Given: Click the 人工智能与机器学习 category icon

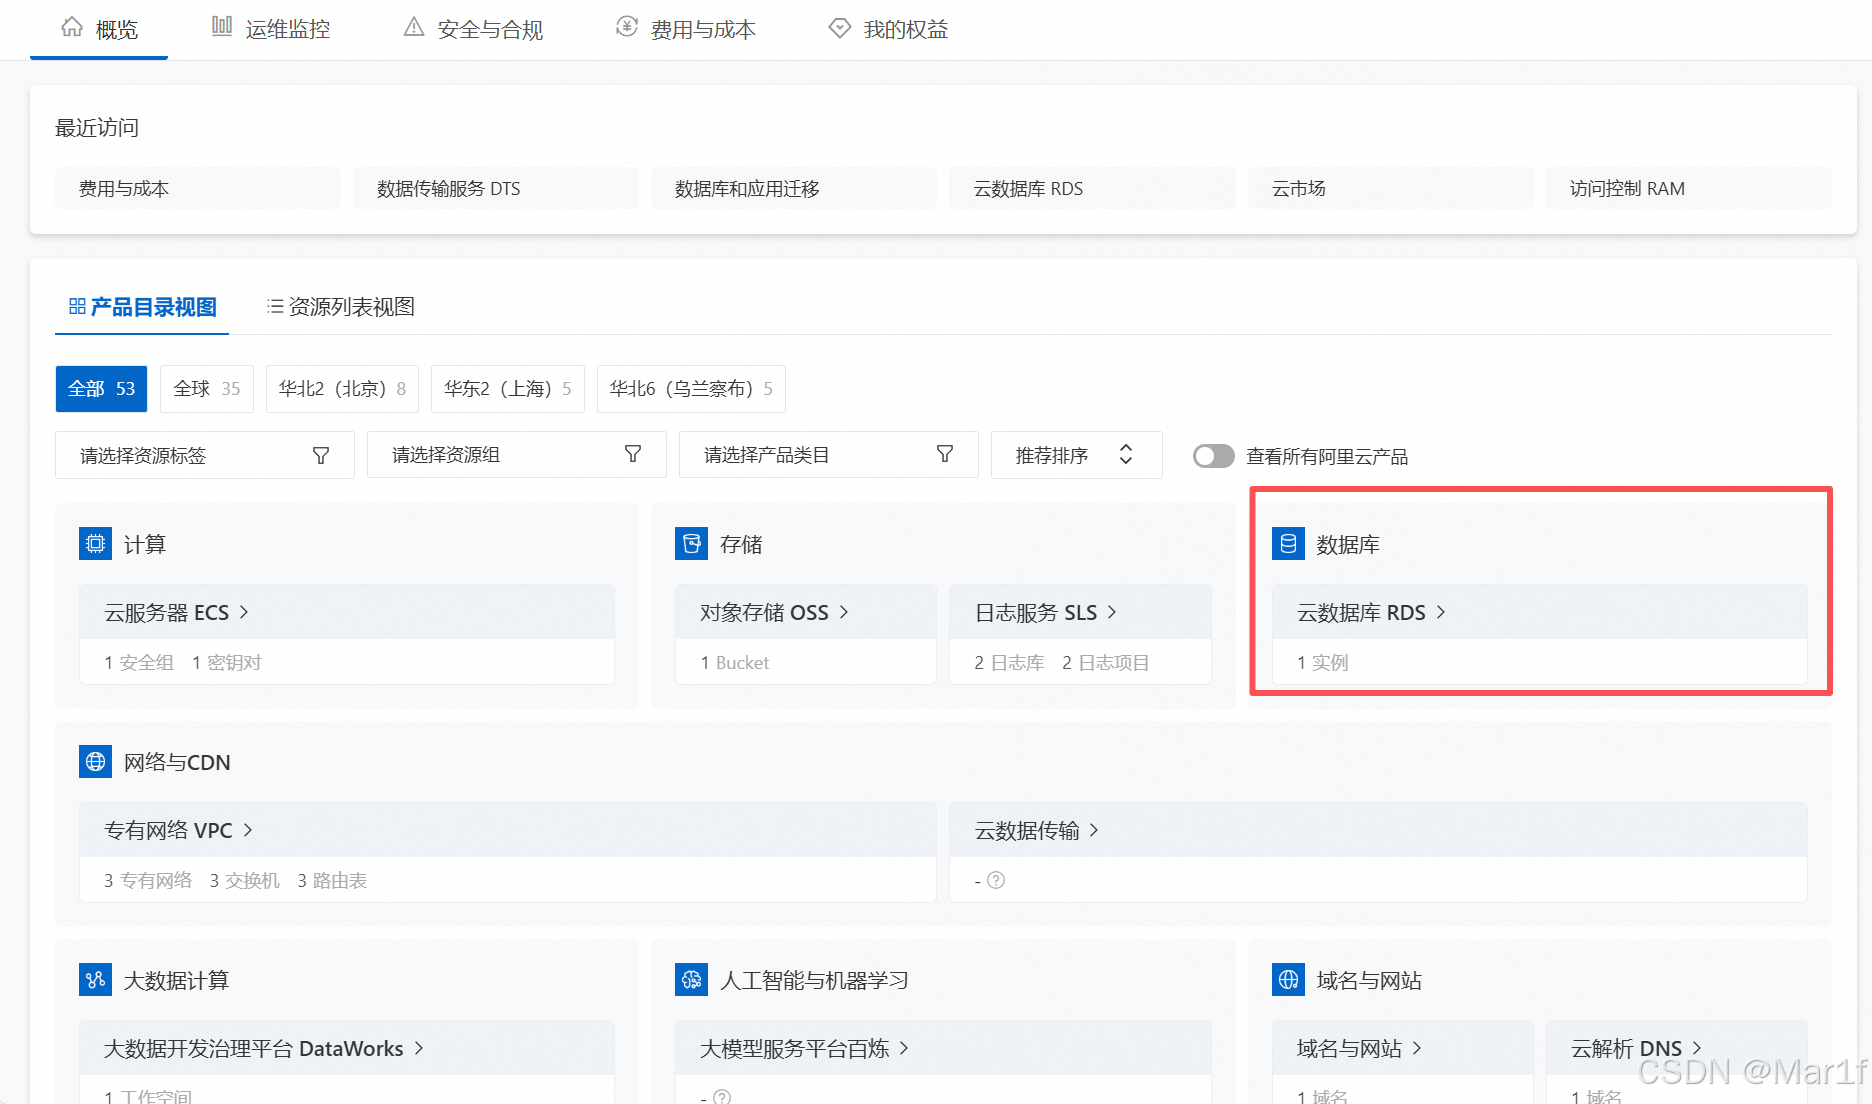Looking at the screenshot, I should [x=691, y=980].
